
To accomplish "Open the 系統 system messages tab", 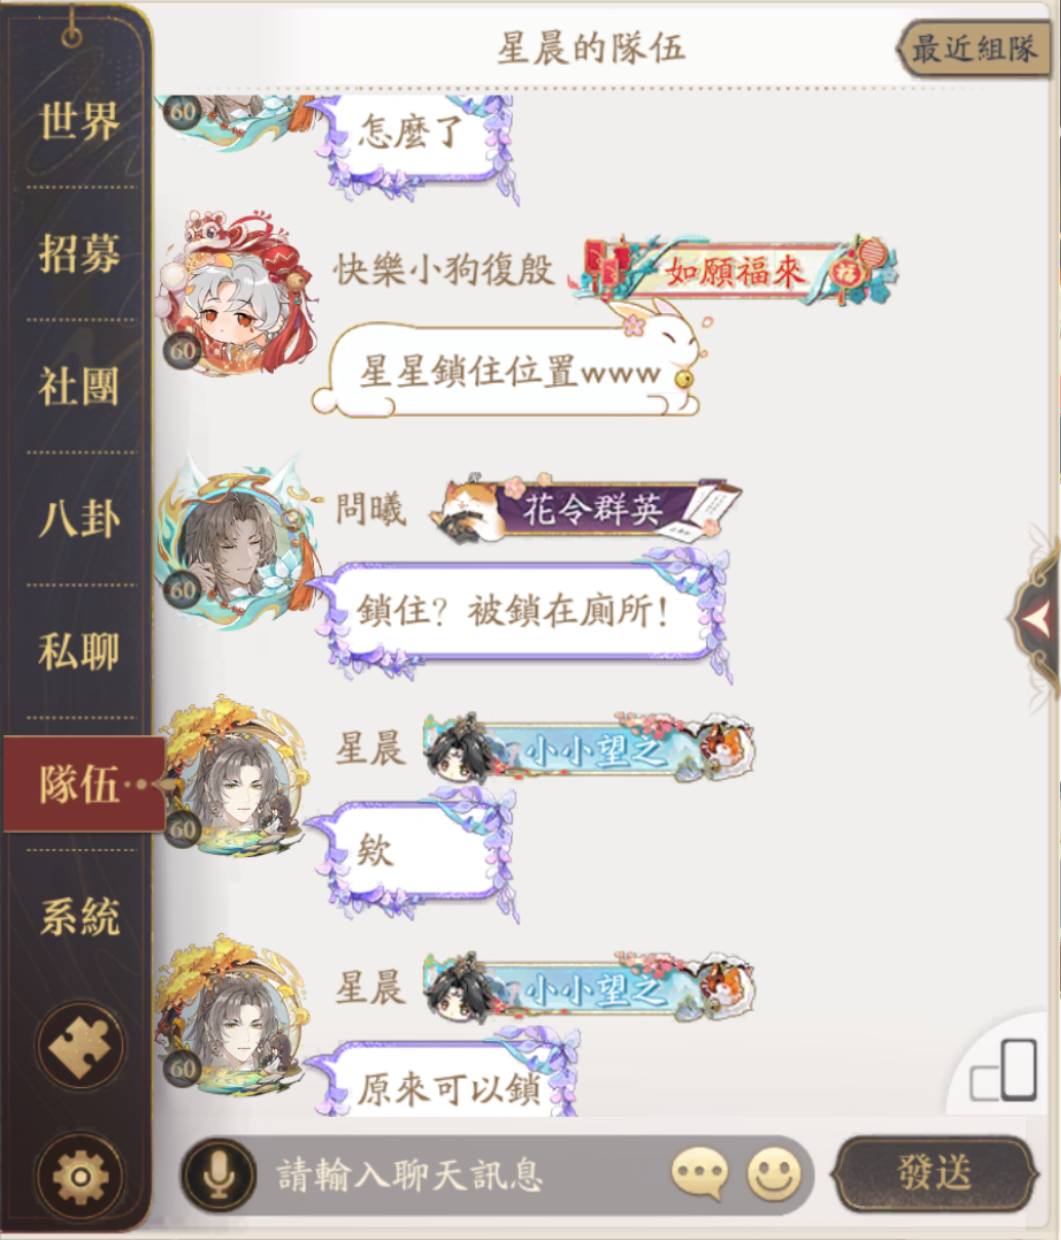I will [78, 917].
